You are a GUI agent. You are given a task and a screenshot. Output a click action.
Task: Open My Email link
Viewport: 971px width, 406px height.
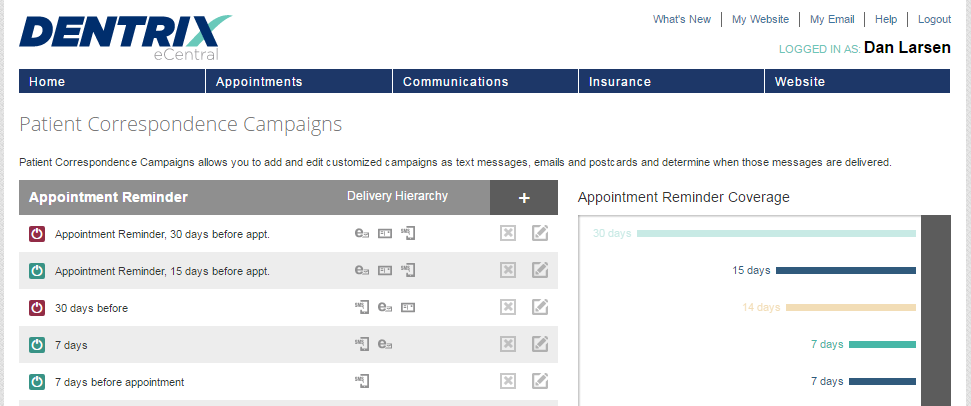point(832,19)
